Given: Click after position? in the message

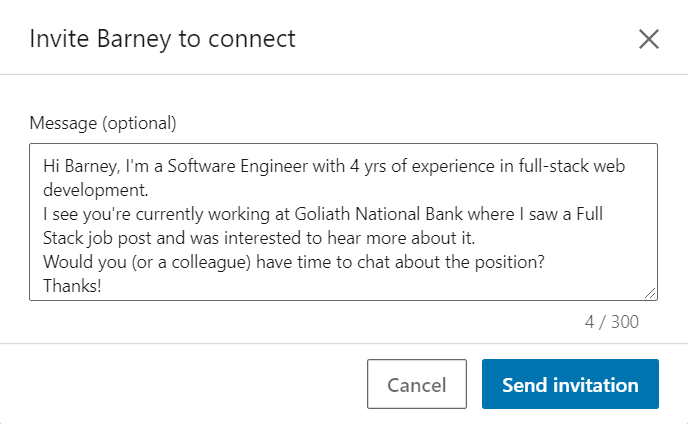Looking at the screenshot, I should (x=545, y=262).
